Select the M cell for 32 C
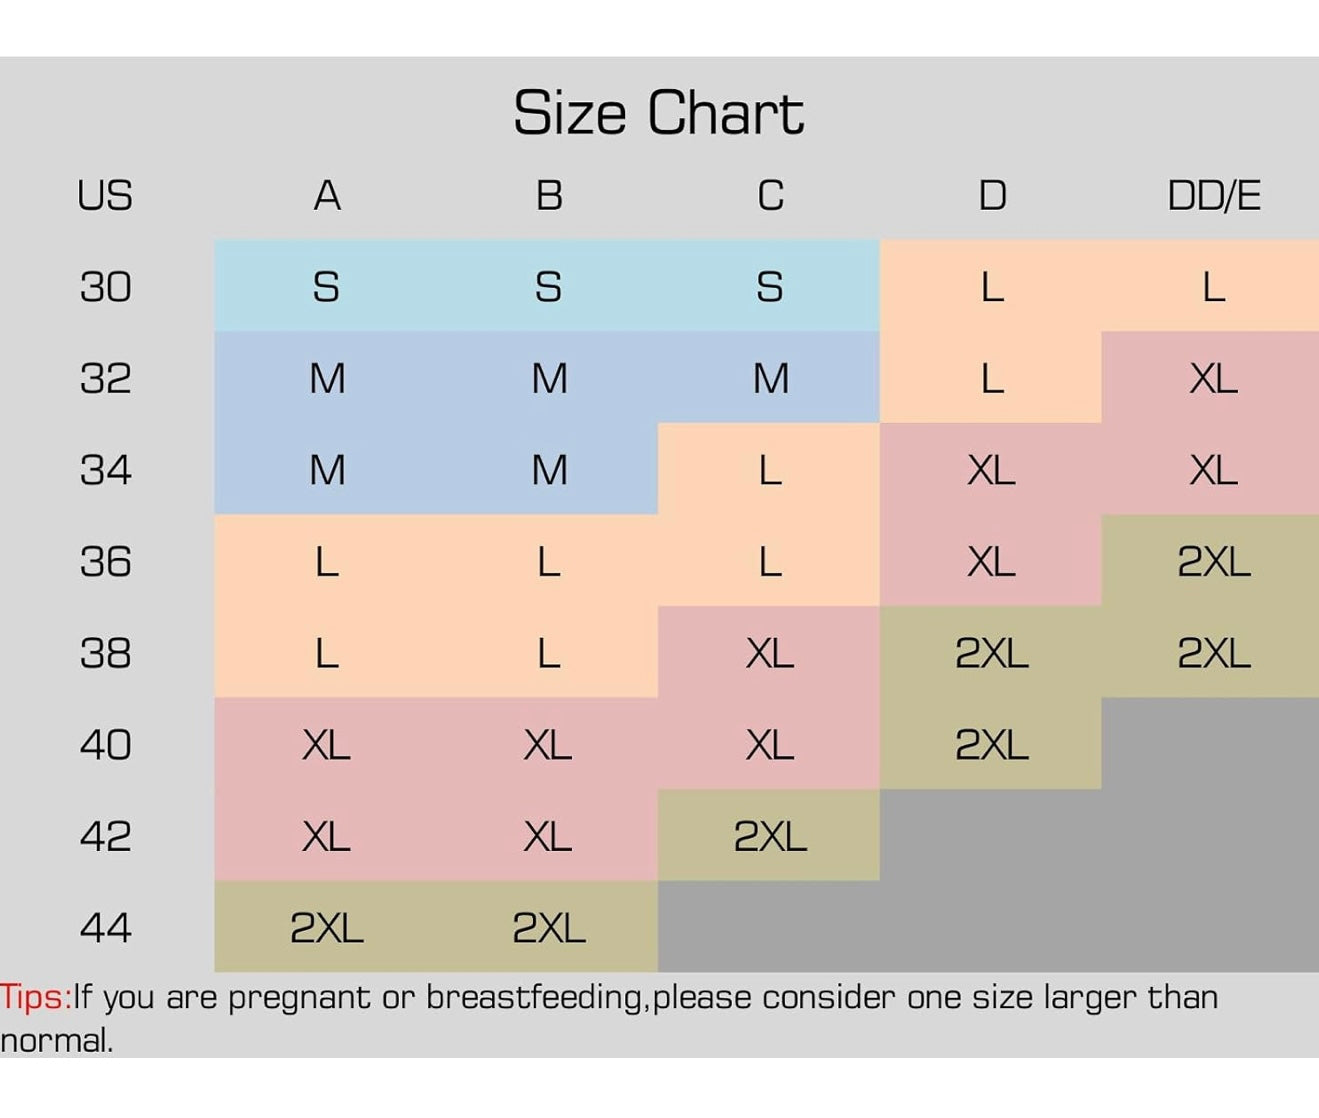 tap(770, 379)
